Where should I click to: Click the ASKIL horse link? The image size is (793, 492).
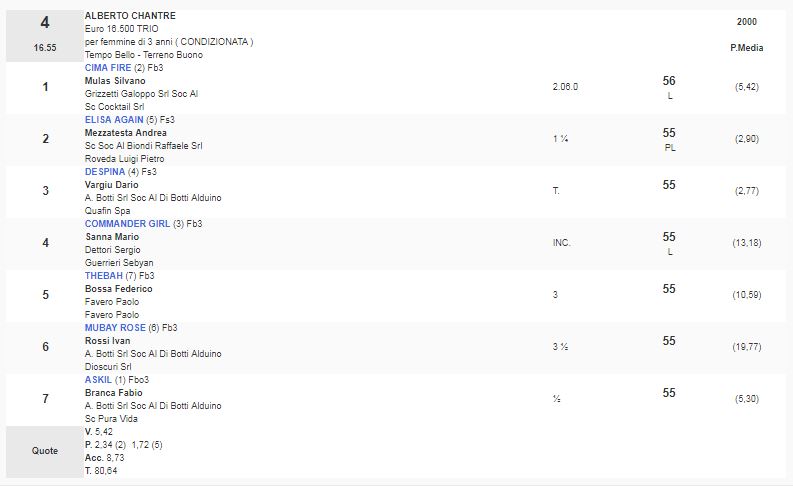99,380
